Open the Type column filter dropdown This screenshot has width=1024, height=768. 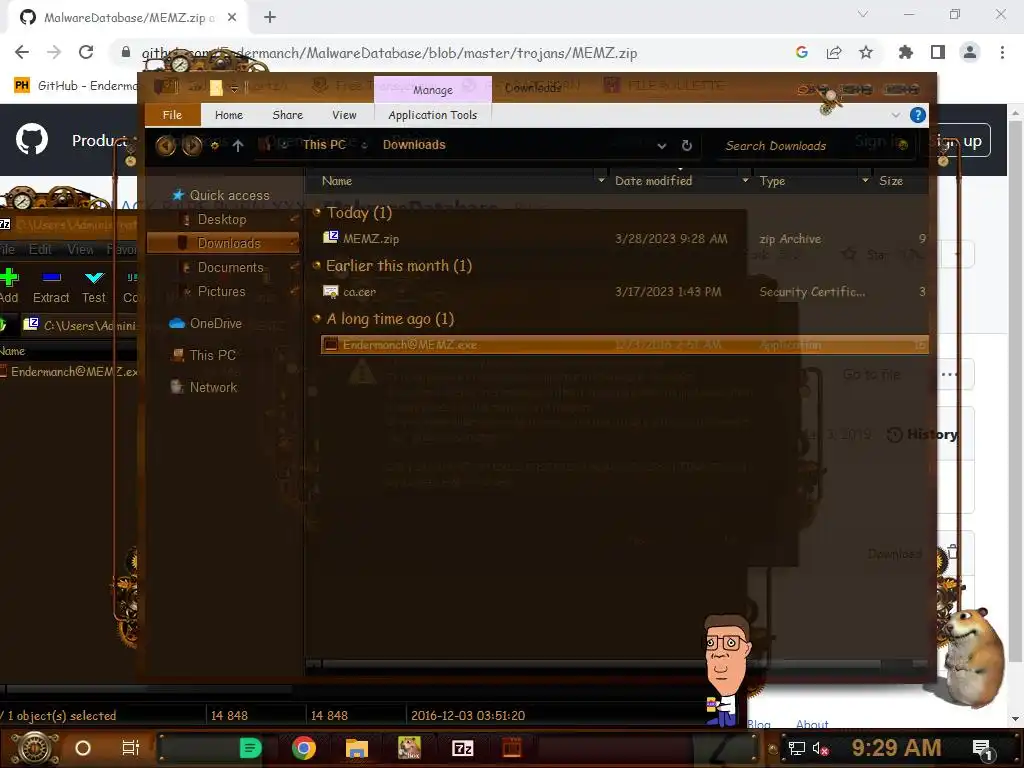[x=865, y=180]
